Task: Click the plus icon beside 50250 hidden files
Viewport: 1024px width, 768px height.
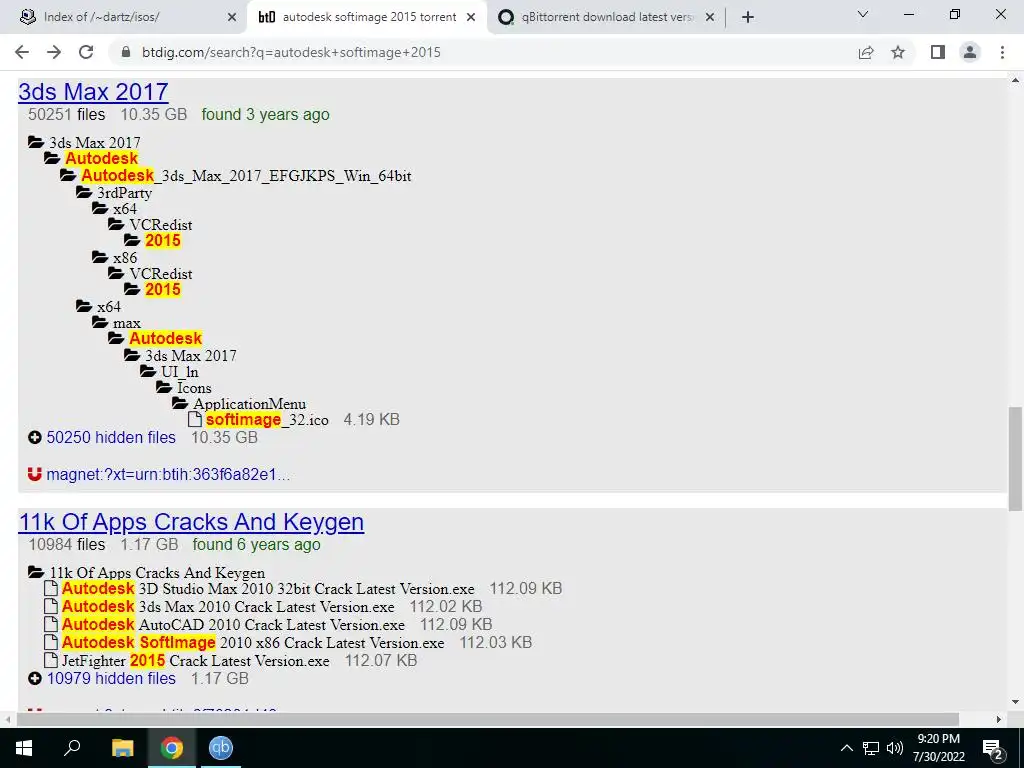Action: point(35,438)
